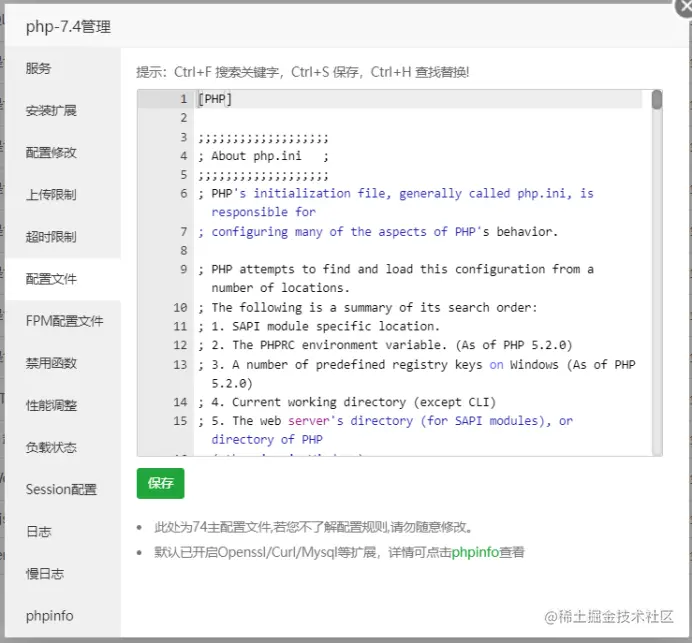Click line number 1 in gutter
Viewport: 692px width, 643px height.
(184, 99)
